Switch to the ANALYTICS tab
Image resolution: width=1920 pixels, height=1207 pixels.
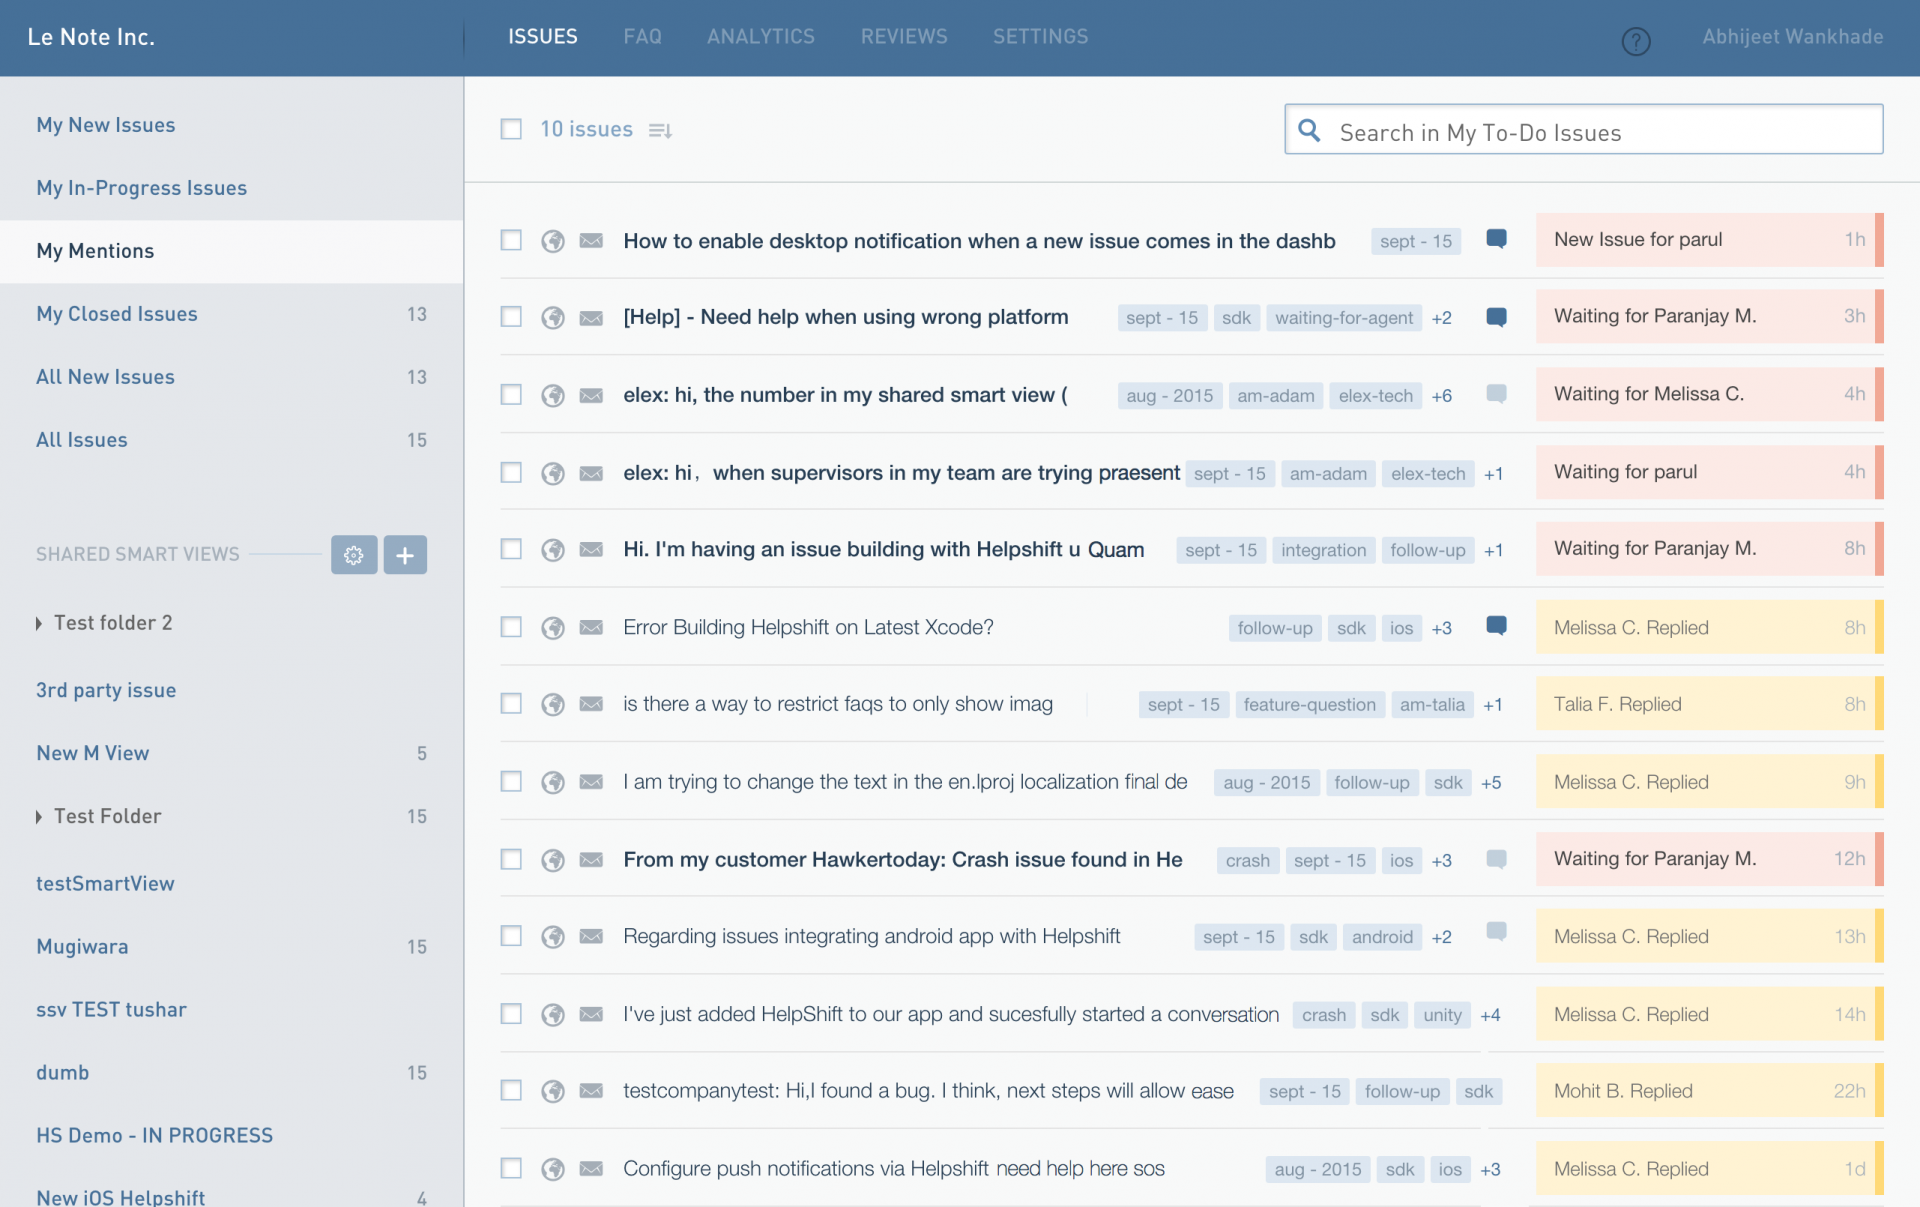(760, 37)
